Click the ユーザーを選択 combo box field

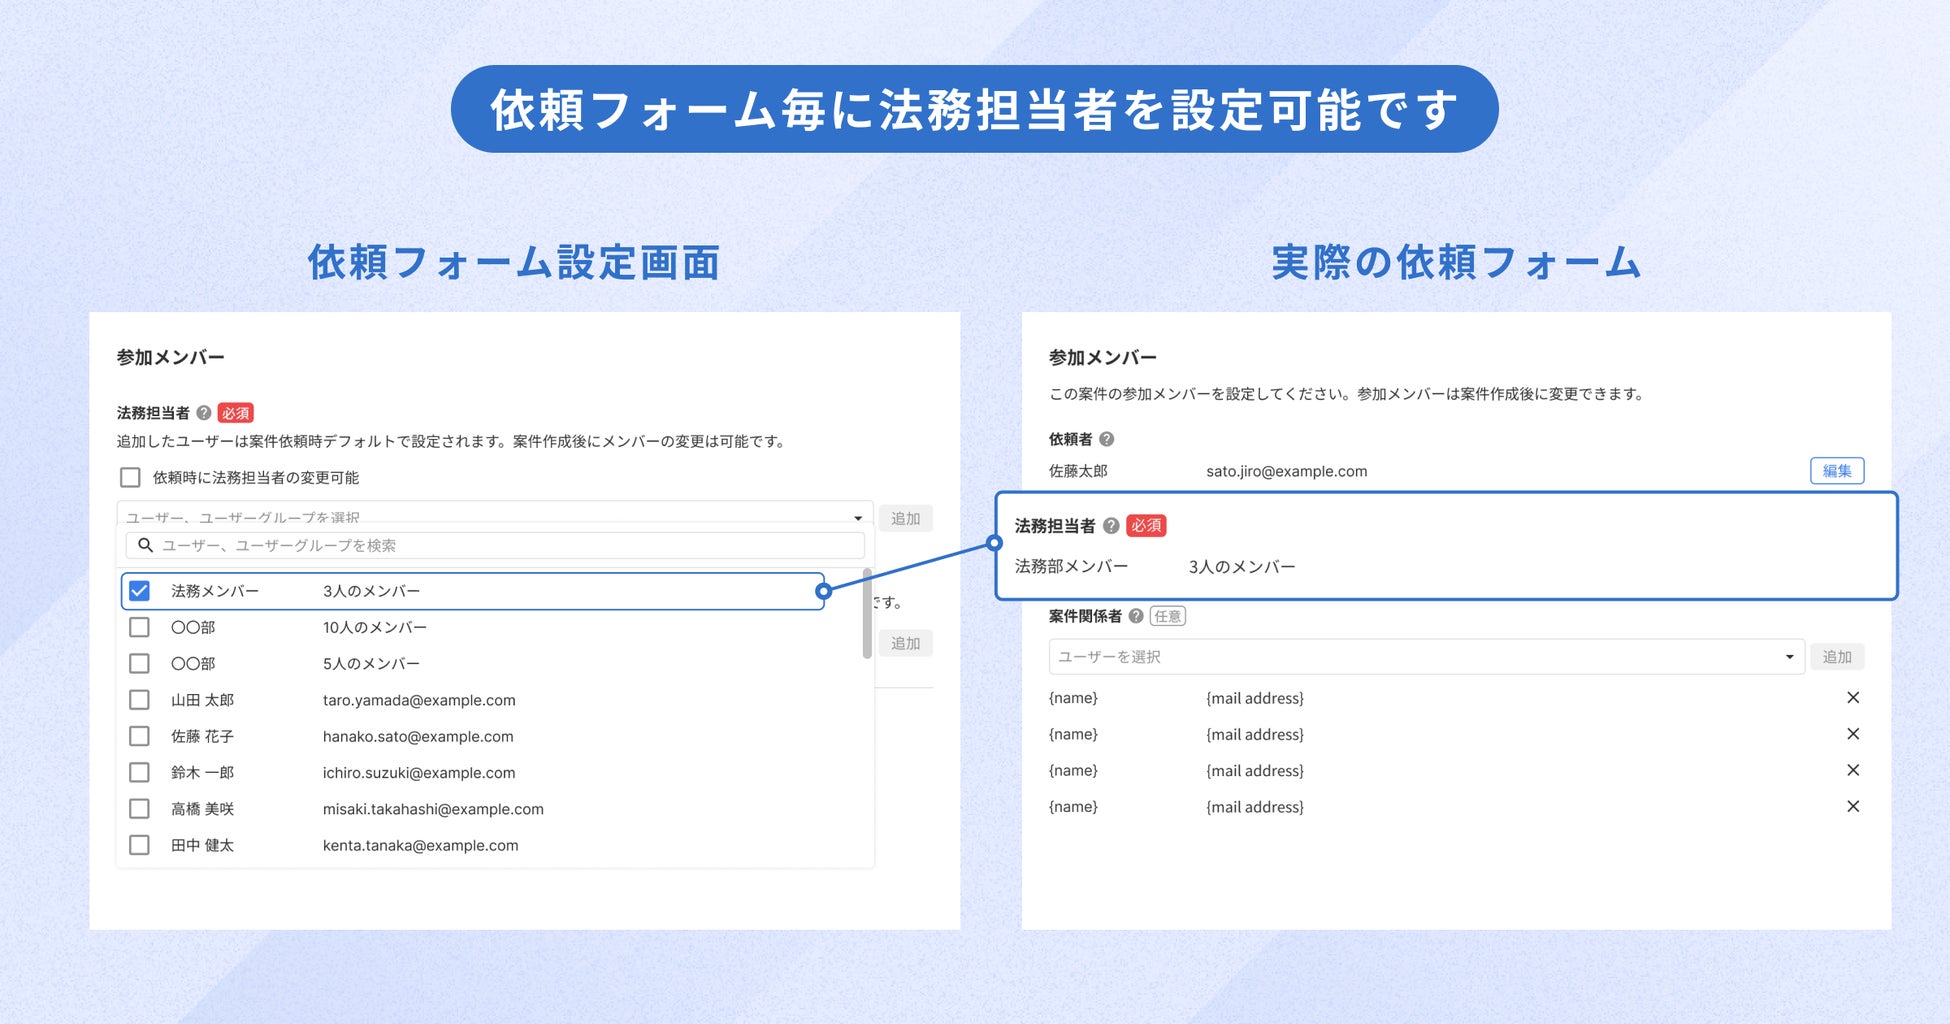(x=1426, y=657)
